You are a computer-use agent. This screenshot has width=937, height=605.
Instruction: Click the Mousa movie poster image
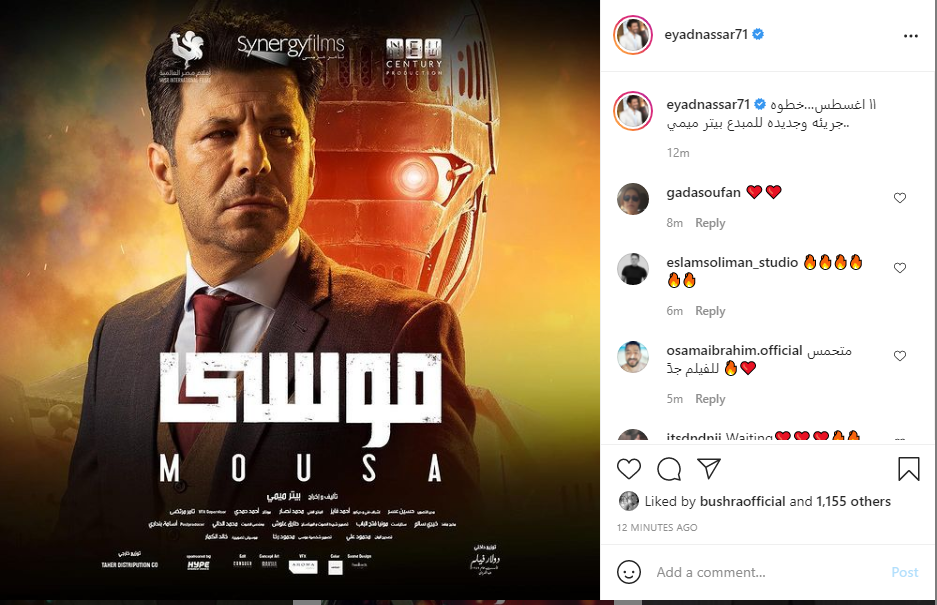click(300, 299)
